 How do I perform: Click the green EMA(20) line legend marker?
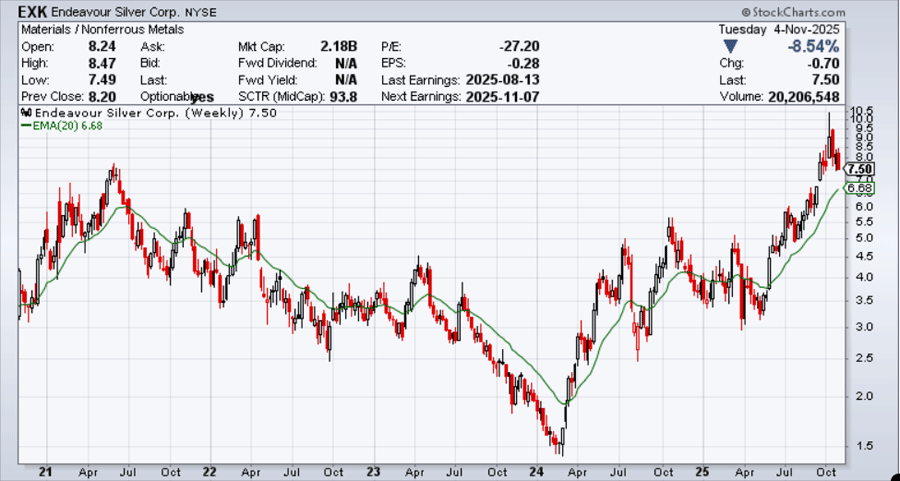coord(27,126)
